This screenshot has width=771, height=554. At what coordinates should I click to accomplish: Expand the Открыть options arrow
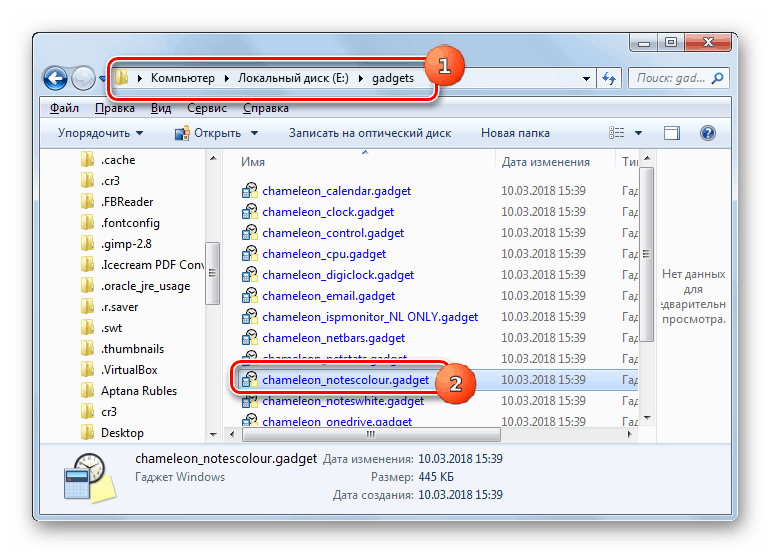coord(254,133)
